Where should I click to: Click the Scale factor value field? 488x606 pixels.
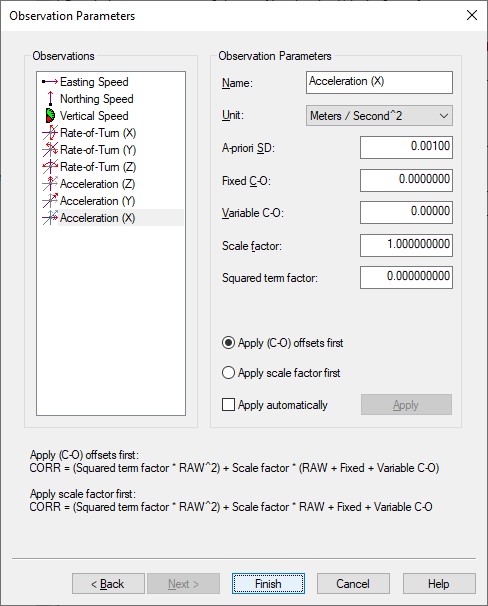point(406,245)
